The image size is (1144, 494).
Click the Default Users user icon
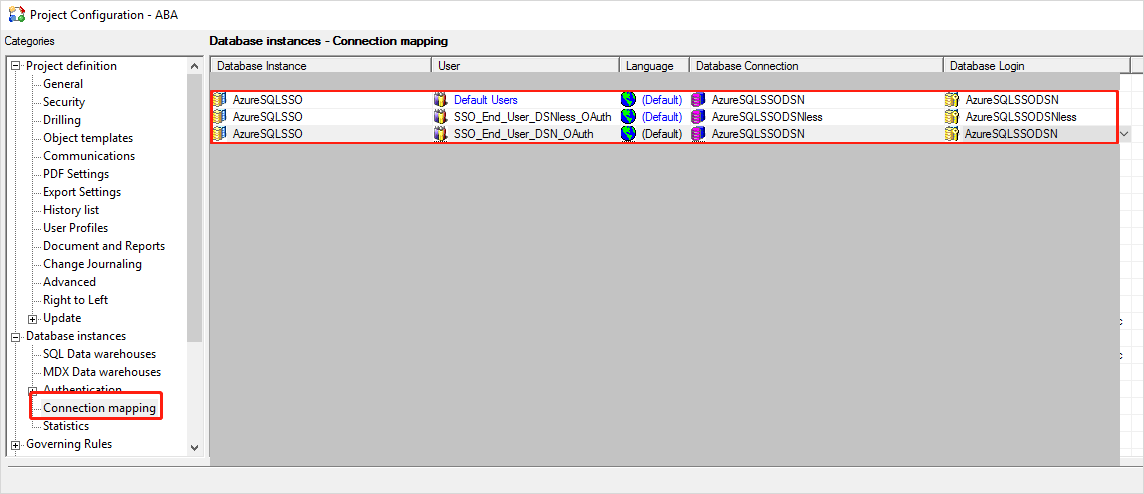point(441,100)
